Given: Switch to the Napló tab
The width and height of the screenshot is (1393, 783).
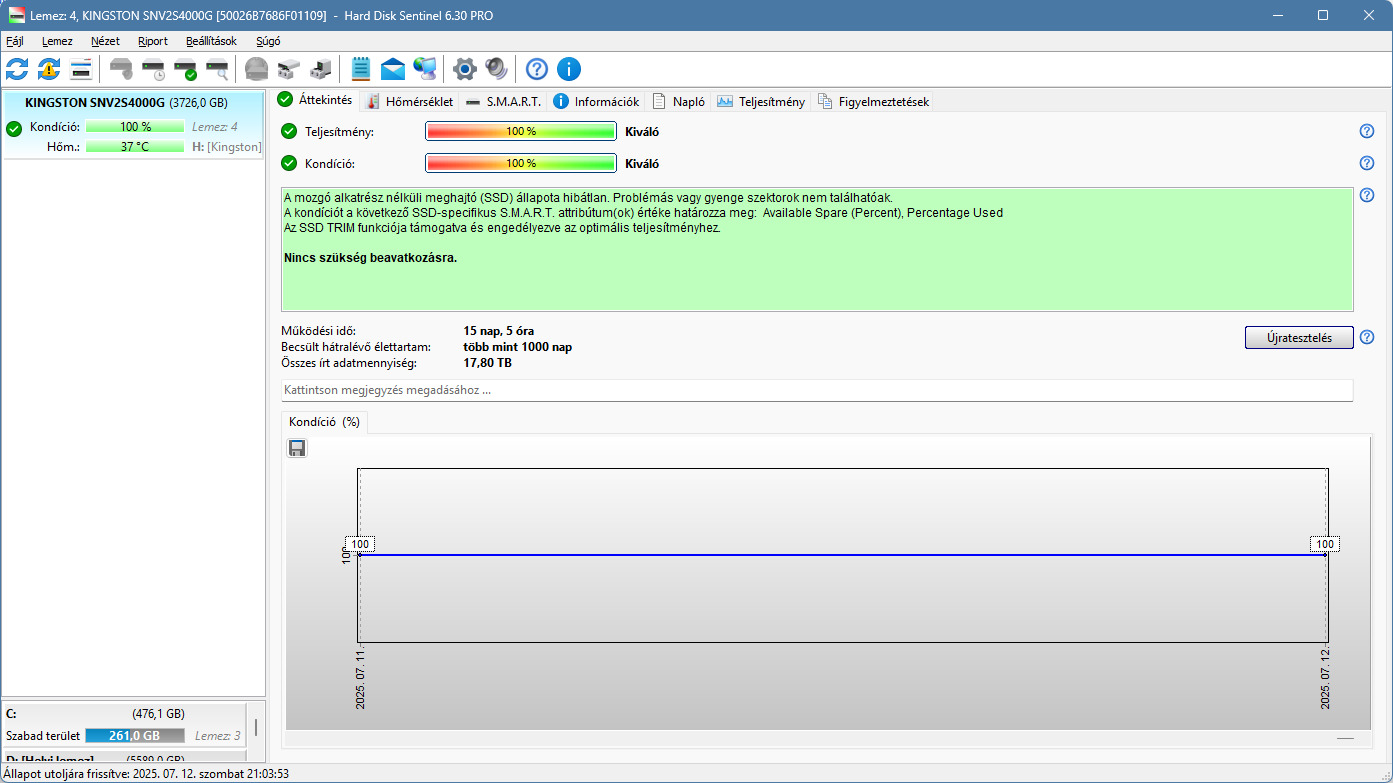Looking at the screenshot, I should click(x=679, y=101).
